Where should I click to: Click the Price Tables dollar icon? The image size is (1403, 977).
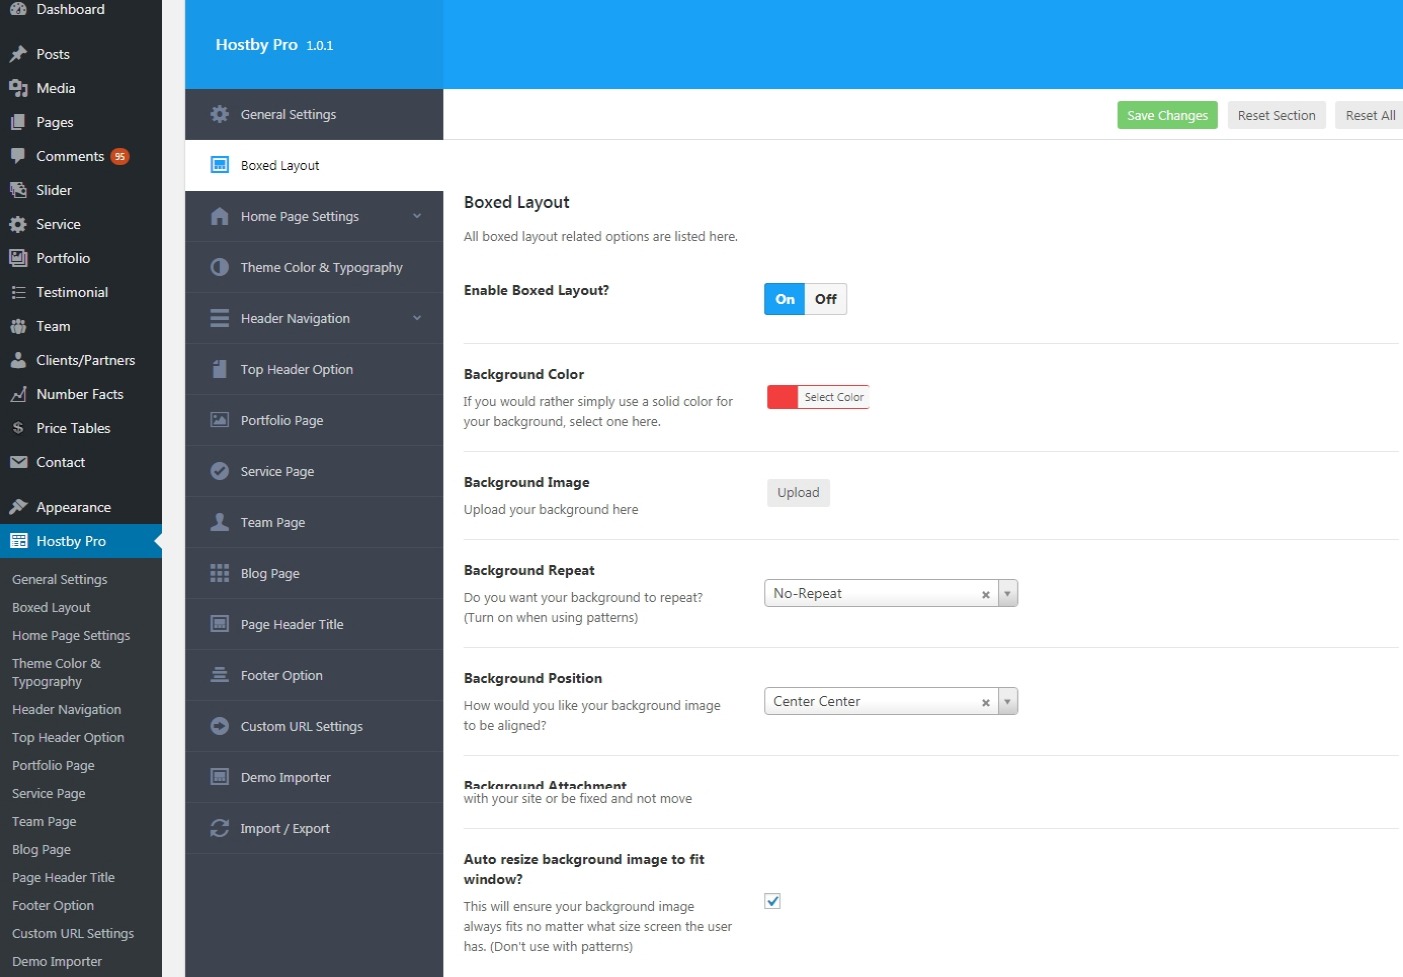pyautogui.click(x=18, y=428)
